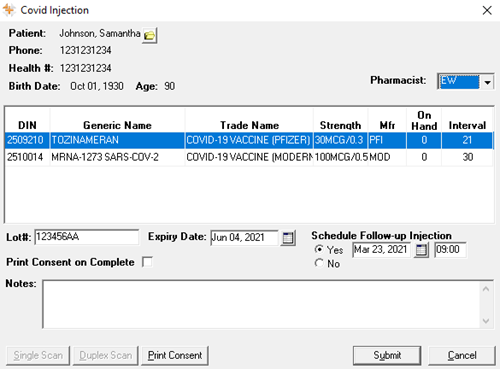Viewport: 500px width, 369px height.
Task: Enable Print Consent on Complete checkbox
Action: point(147,262)
